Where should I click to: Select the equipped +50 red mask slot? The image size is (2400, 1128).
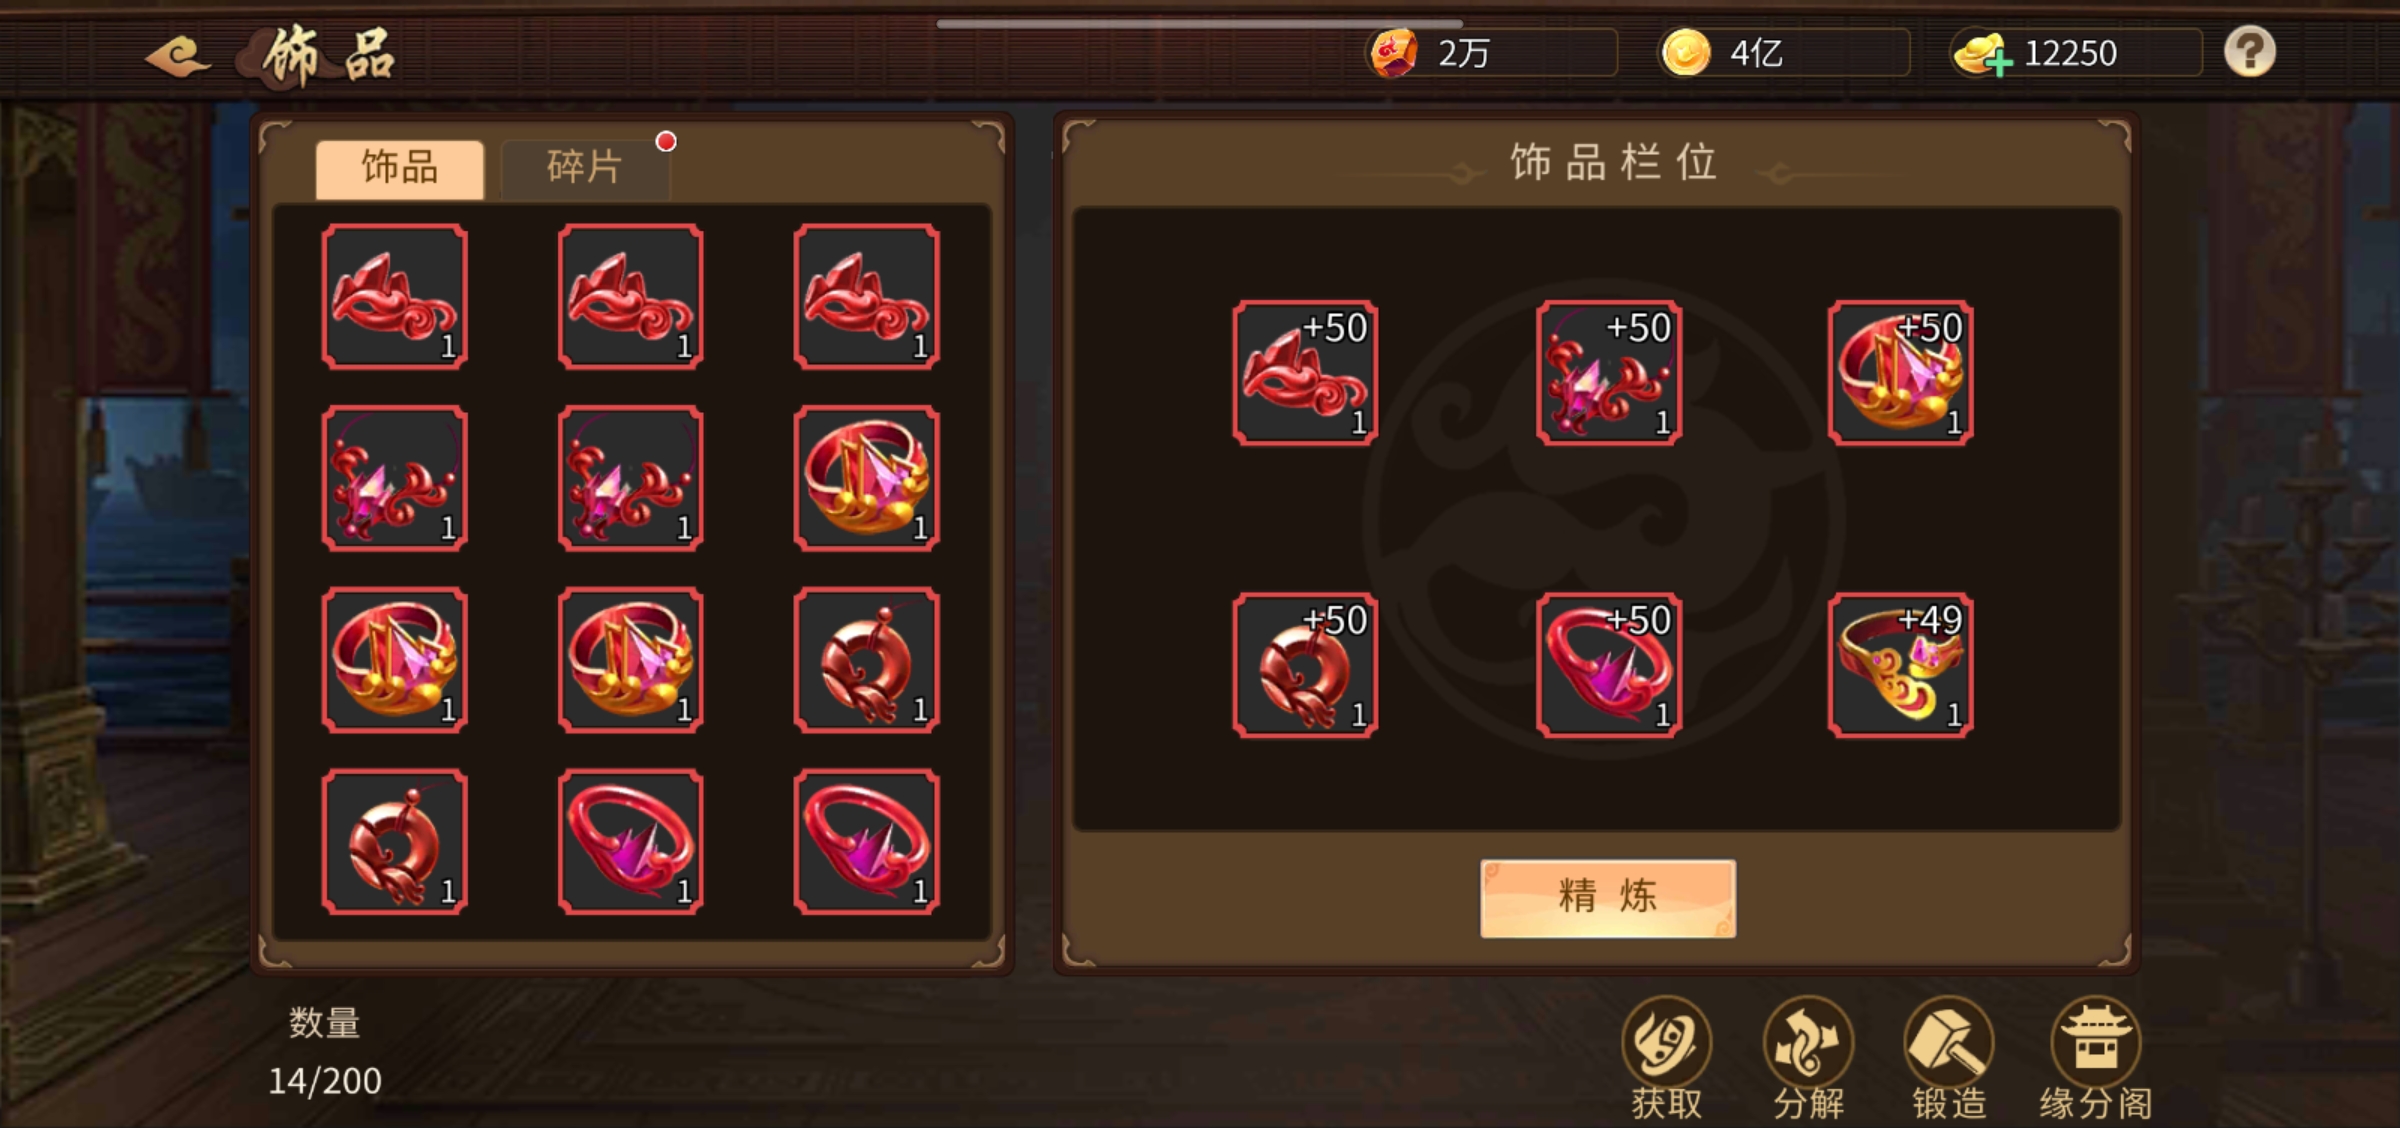1305,372
